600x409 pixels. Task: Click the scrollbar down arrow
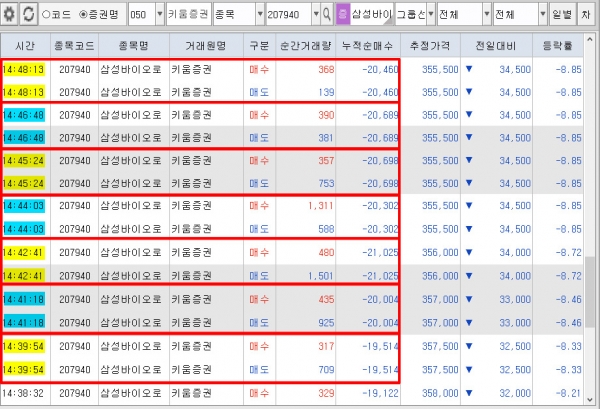(x=589, y=400)
